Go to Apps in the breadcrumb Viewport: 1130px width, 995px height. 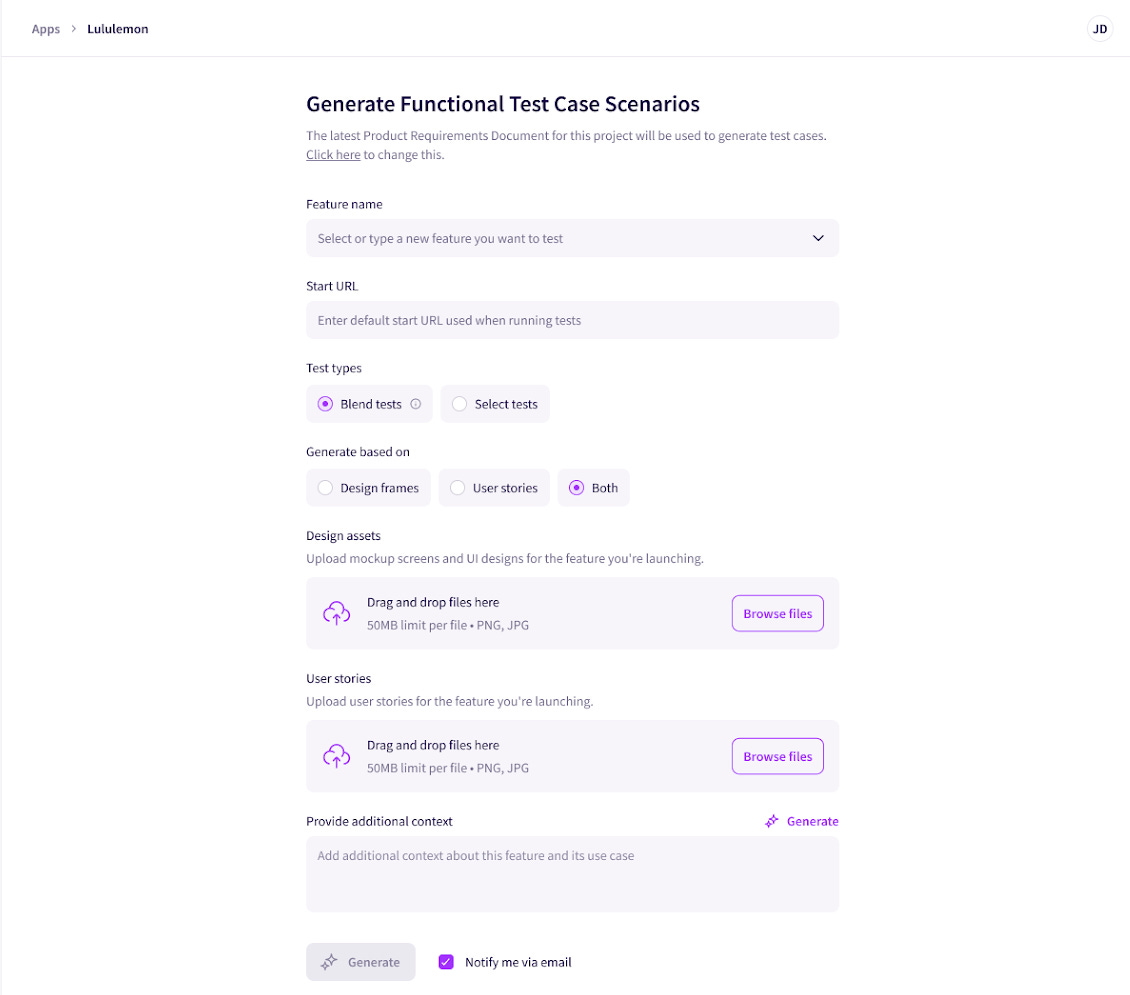tap(46, 29)
